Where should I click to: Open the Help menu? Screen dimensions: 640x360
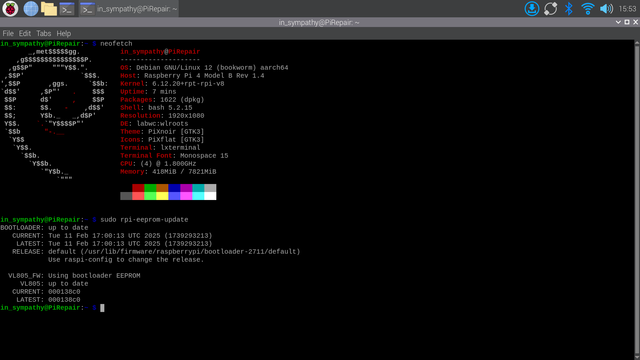click(64, 33)
